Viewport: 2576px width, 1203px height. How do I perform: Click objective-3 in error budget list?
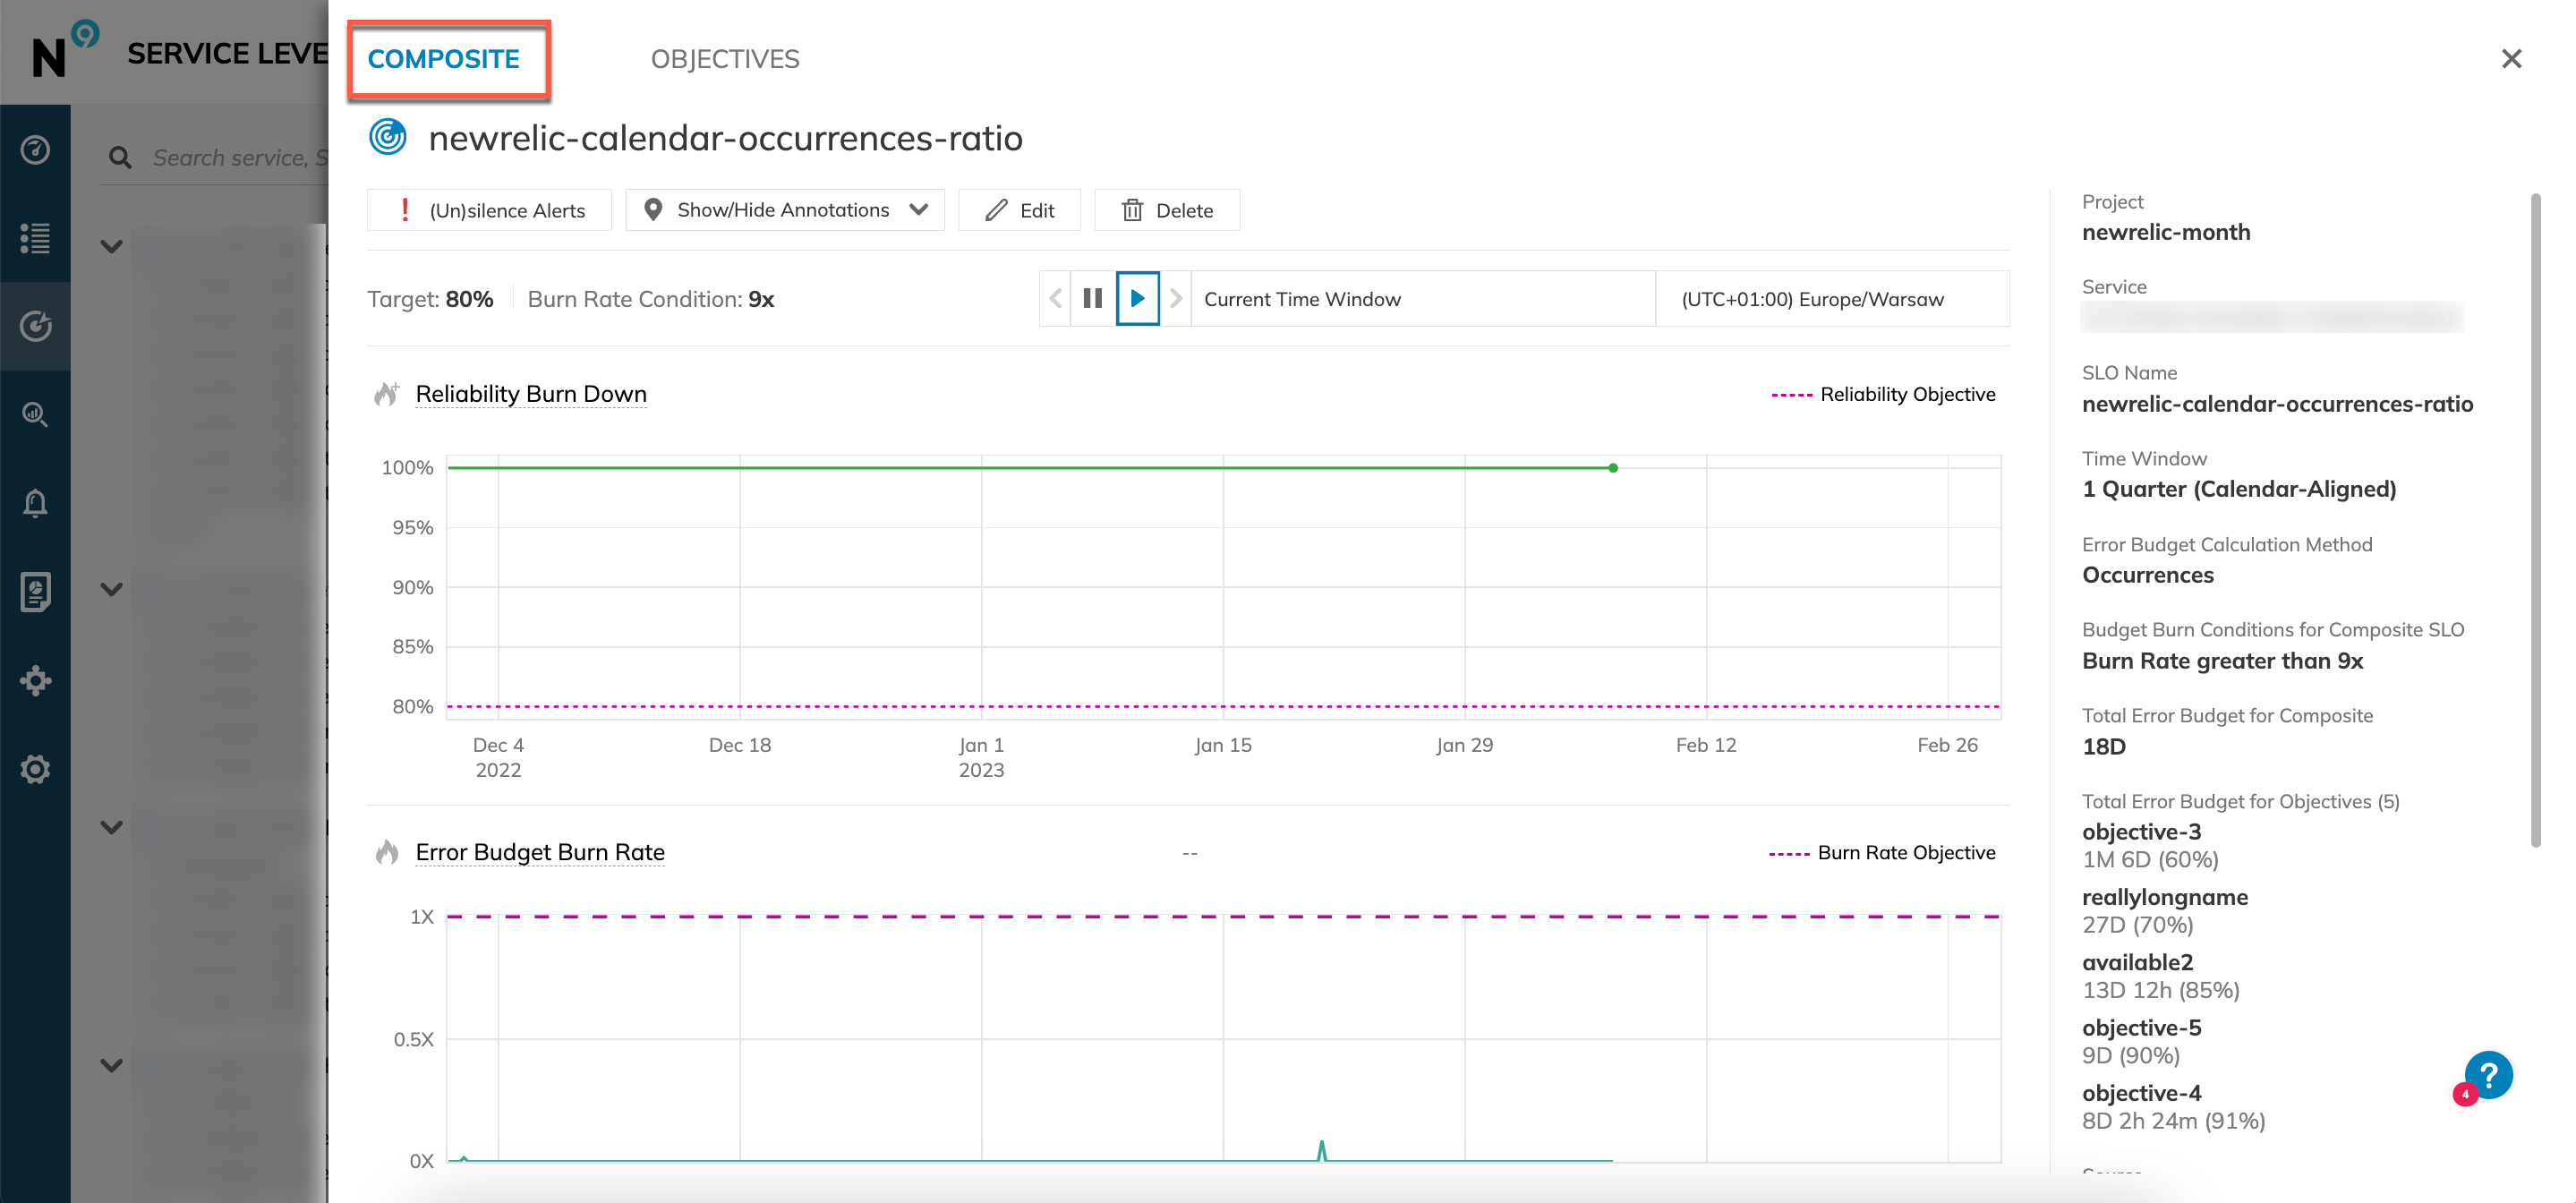coord(2141,832)
